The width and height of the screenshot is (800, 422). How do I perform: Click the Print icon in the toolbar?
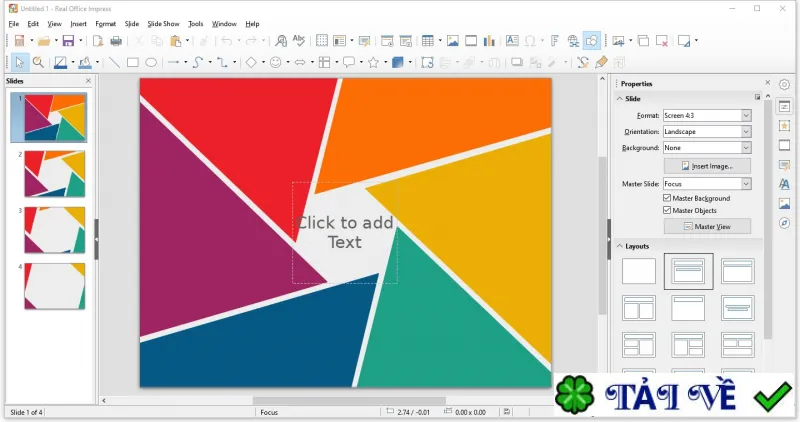(116, 41)
